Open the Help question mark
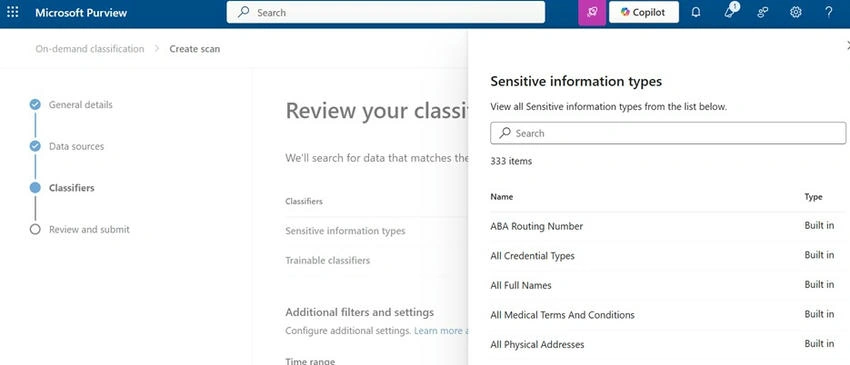The width and height of the screenshot is (850, 365). [x=828, y=12]
